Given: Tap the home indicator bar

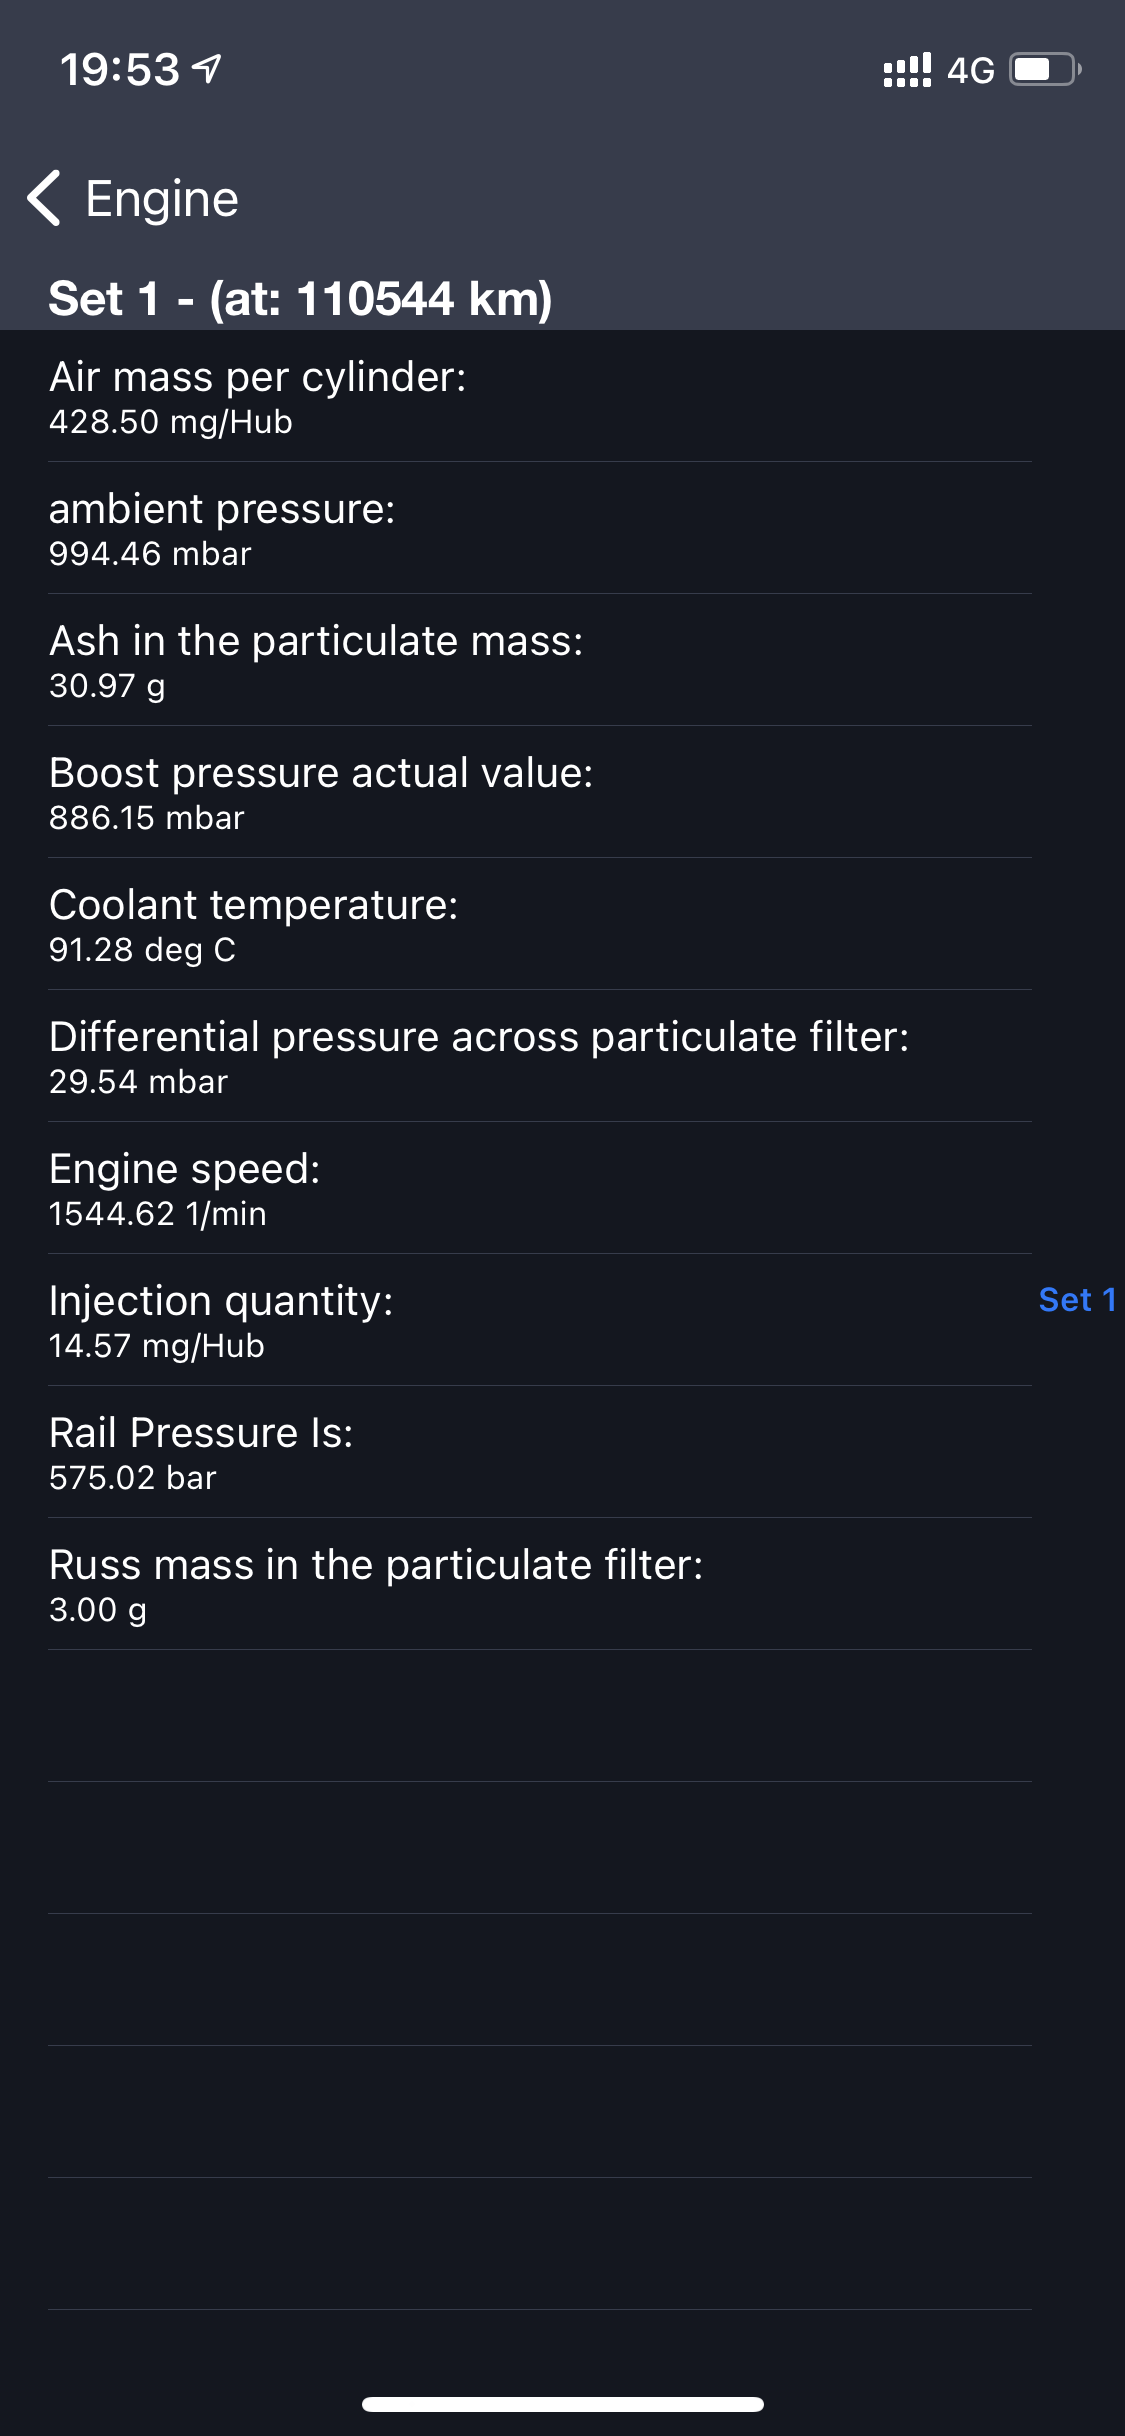Looking at the screenshot, I should (562, 2404).
